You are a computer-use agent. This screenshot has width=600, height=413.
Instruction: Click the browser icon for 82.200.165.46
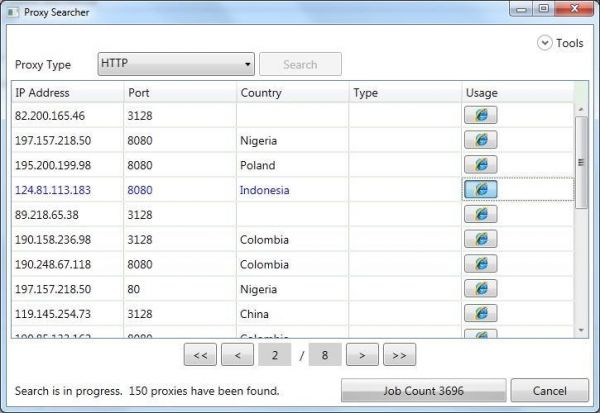tap(480, 116)
